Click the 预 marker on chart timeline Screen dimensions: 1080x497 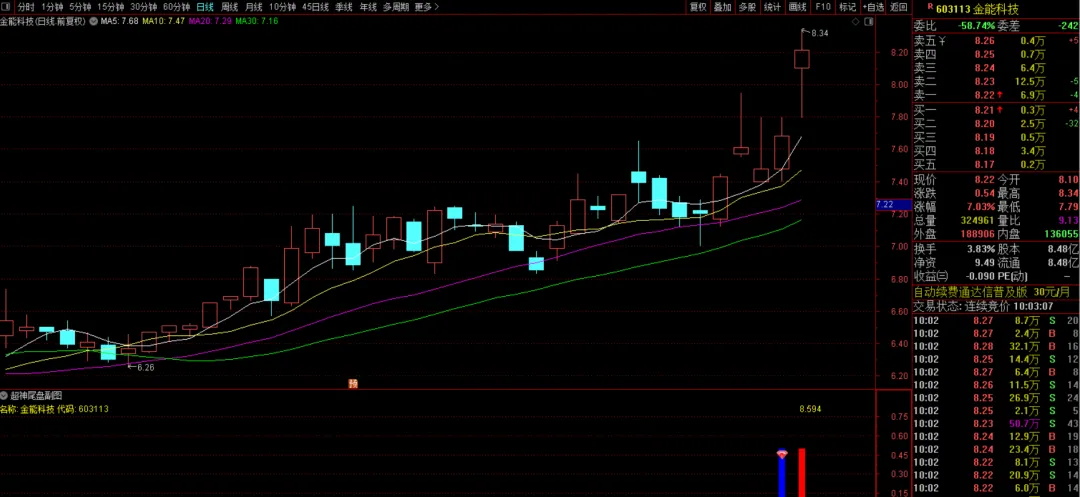353,383
